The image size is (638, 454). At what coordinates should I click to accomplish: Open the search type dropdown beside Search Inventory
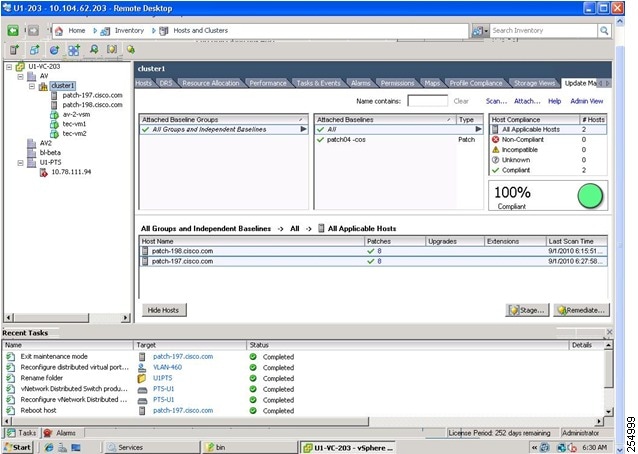[x=480, y=31]
